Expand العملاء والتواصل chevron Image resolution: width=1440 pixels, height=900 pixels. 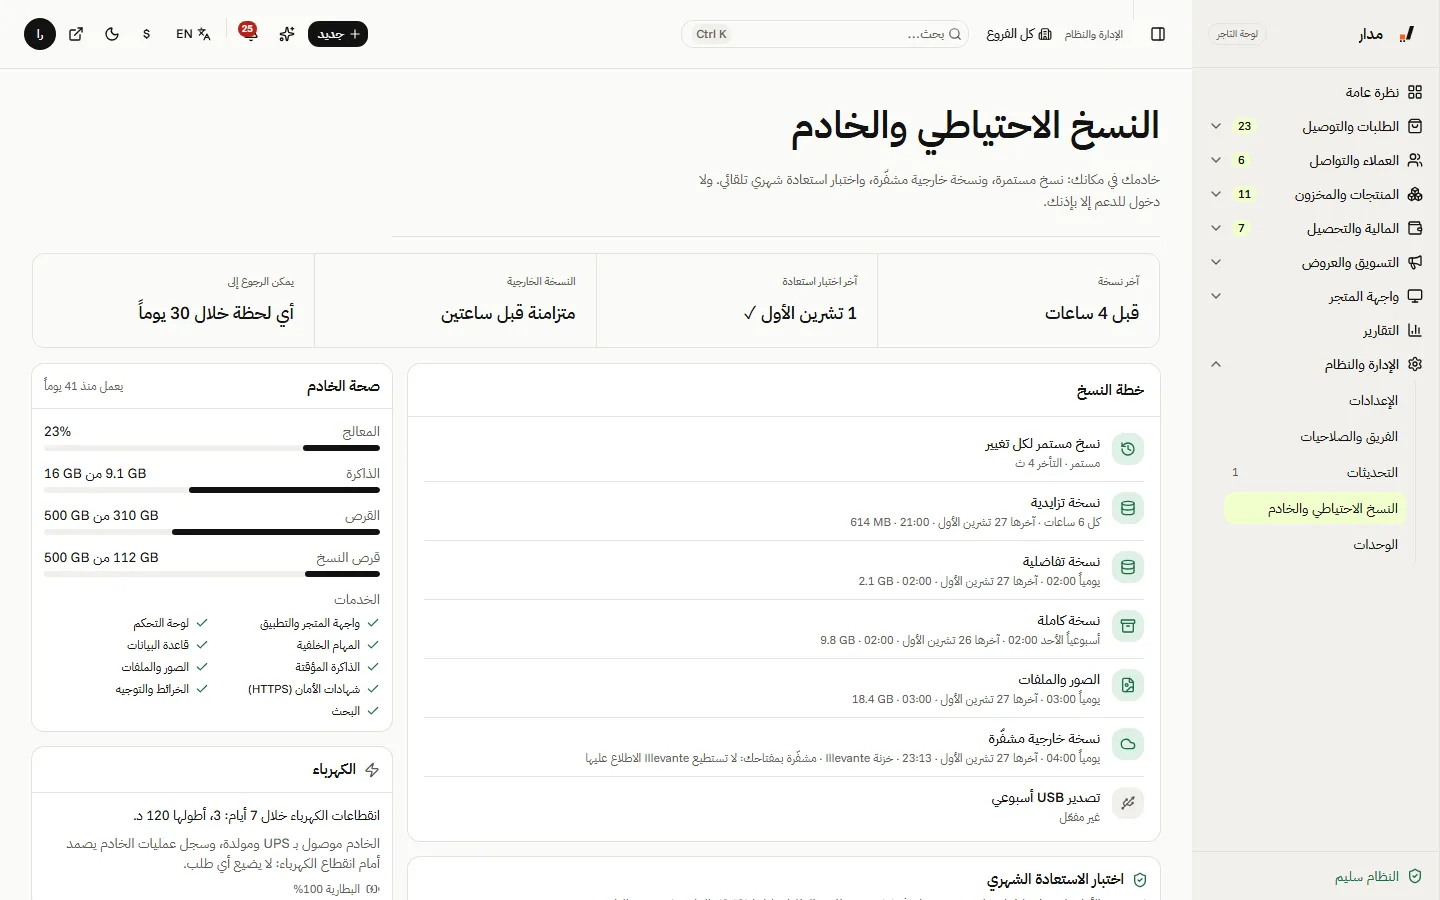1216,160
